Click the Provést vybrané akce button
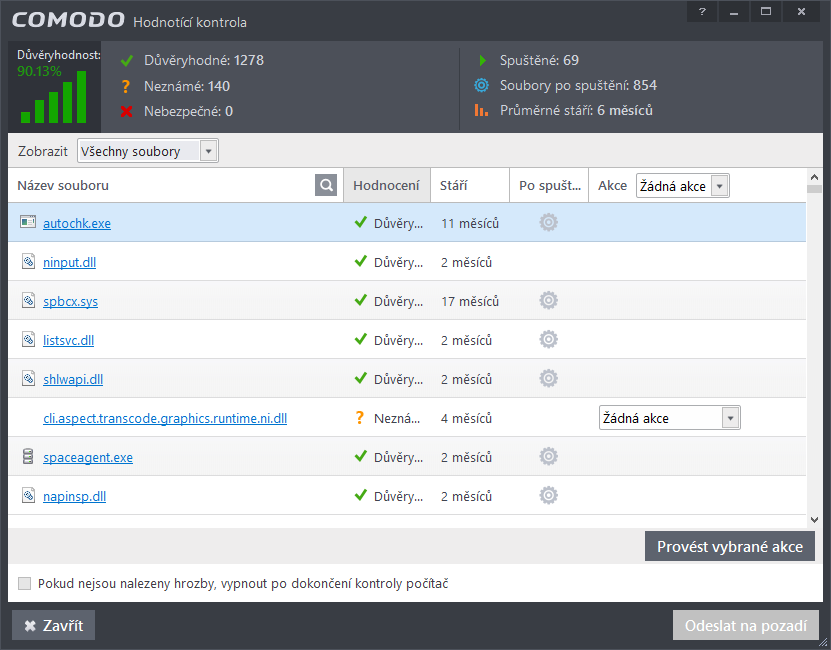The height and width of the screenshot is (650, 831). tap(729, 547)
